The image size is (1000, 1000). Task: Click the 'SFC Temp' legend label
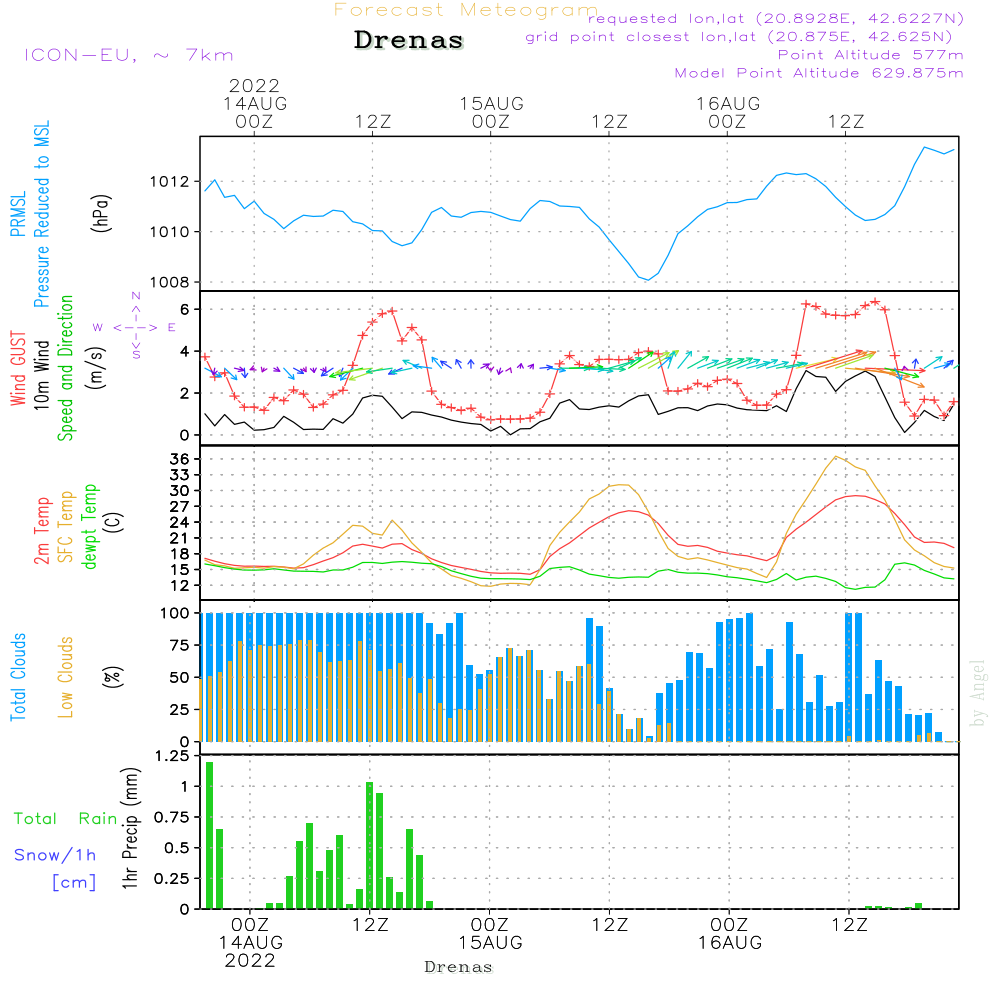(66, 527)
